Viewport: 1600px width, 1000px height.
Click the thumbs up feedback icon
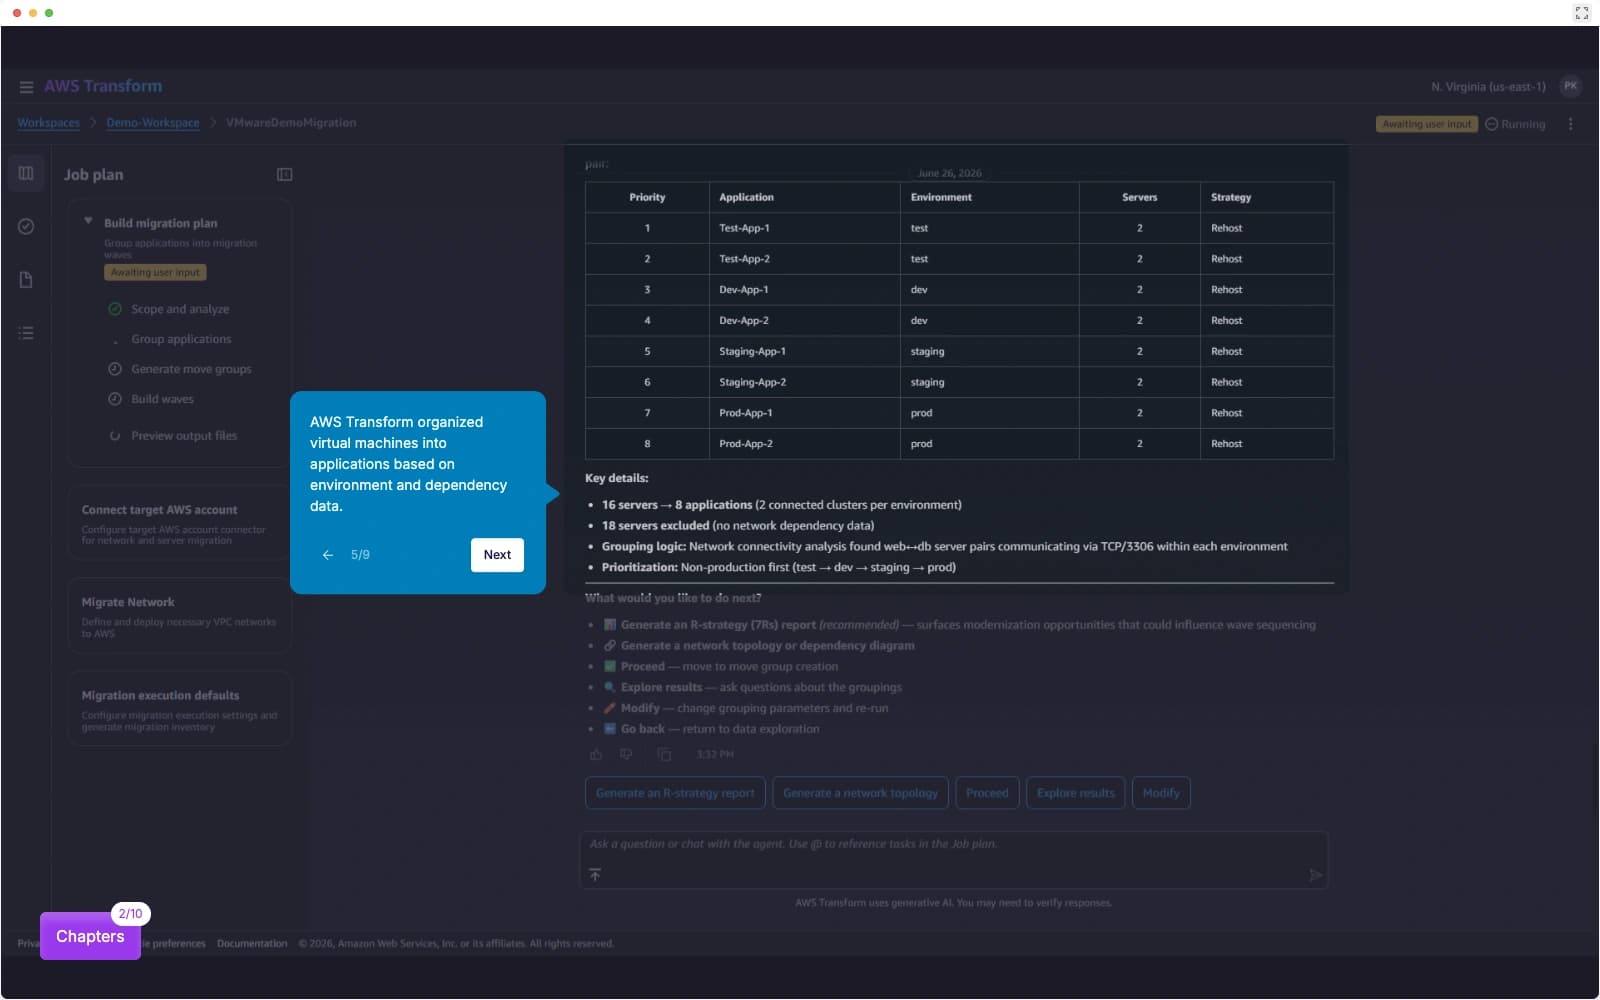click(x=596, y=755)
